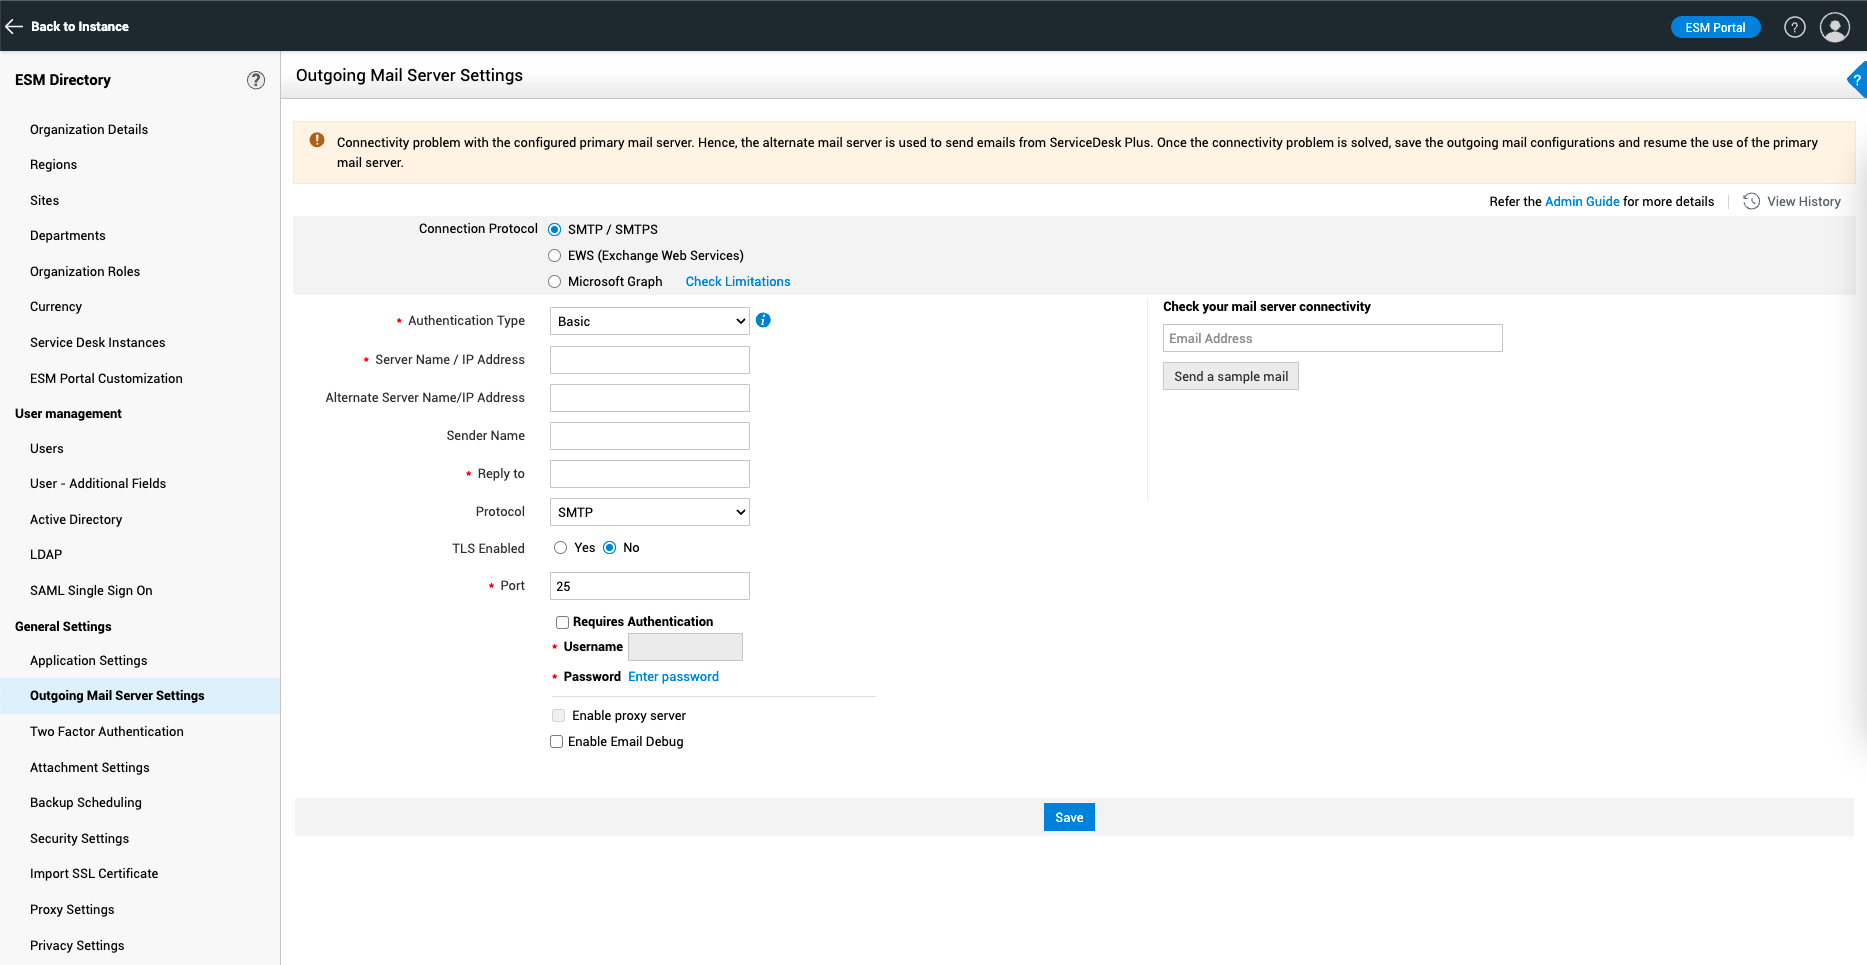Click the Email Address connectivity field

click(x=1333, y=338)
